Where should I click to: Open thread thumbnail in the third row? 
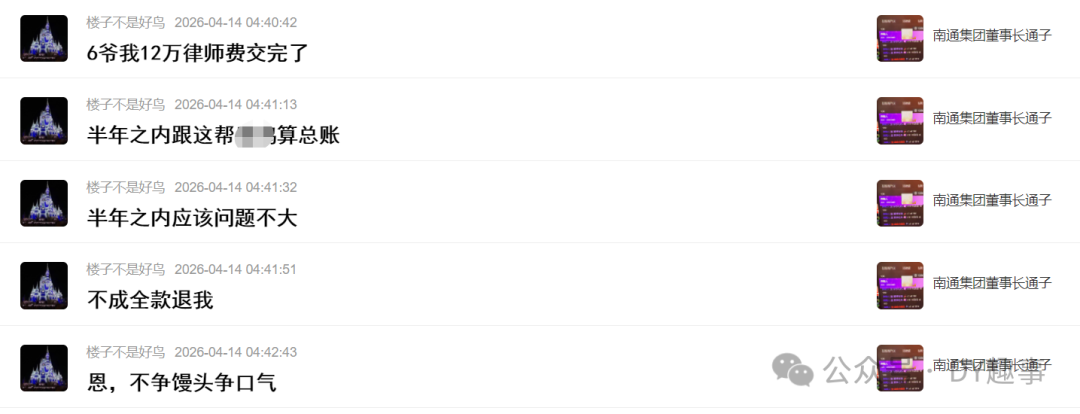(900, 203)
